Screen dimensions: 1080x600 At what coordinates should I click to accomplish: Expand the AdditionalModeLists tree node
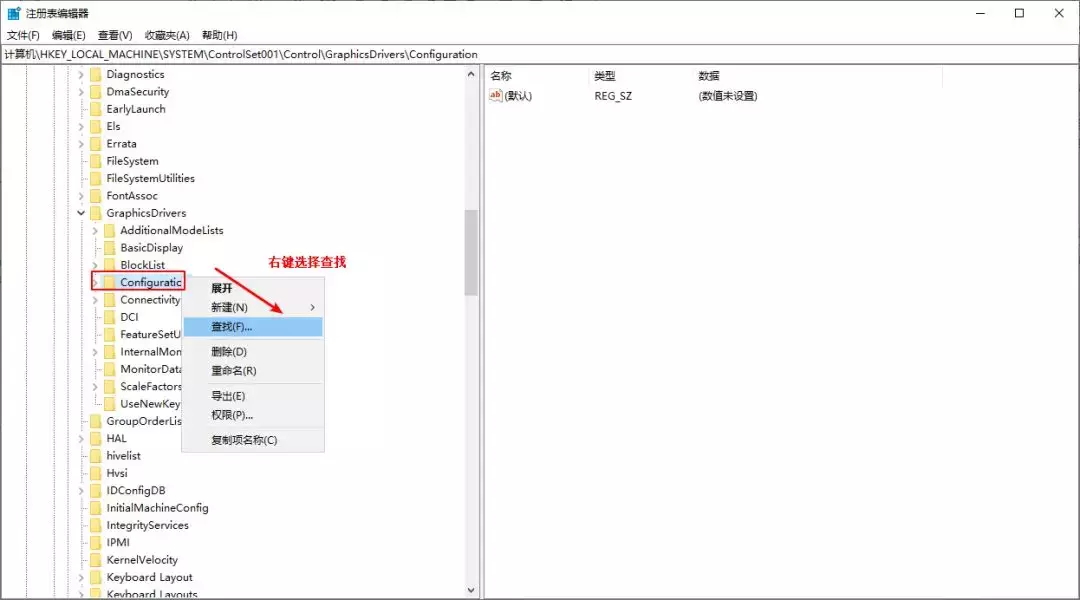click(x=95, y=230)
